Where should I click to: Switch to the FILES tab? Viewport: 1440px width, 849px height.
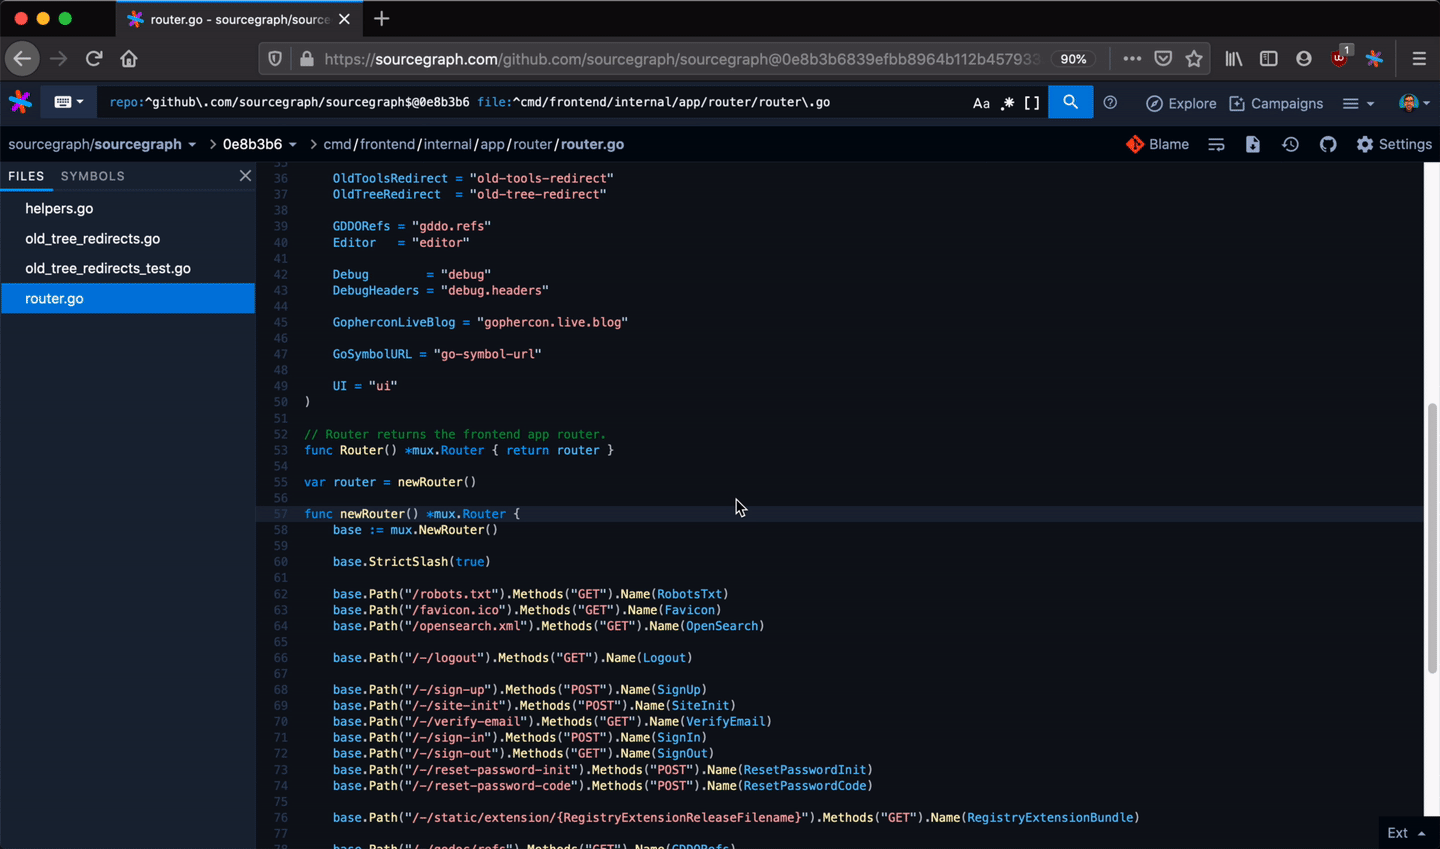[x=26, y=176]
